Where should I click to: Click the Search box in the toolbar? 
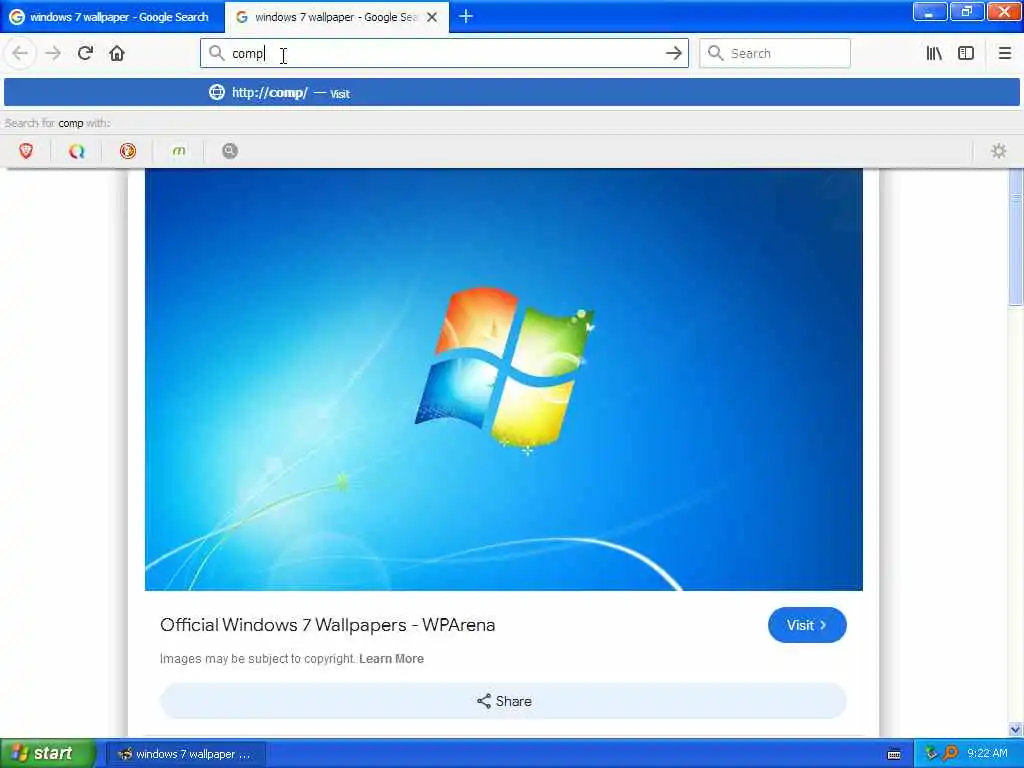pos(775,53)
